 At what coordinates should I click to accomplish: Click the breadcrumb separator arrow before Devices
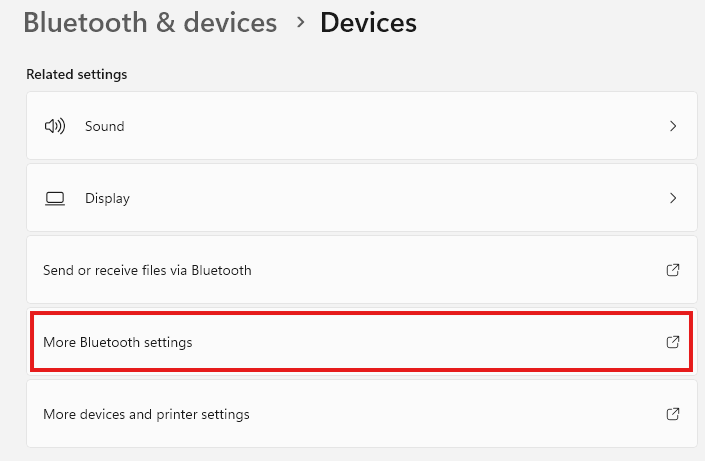point(300,22)
